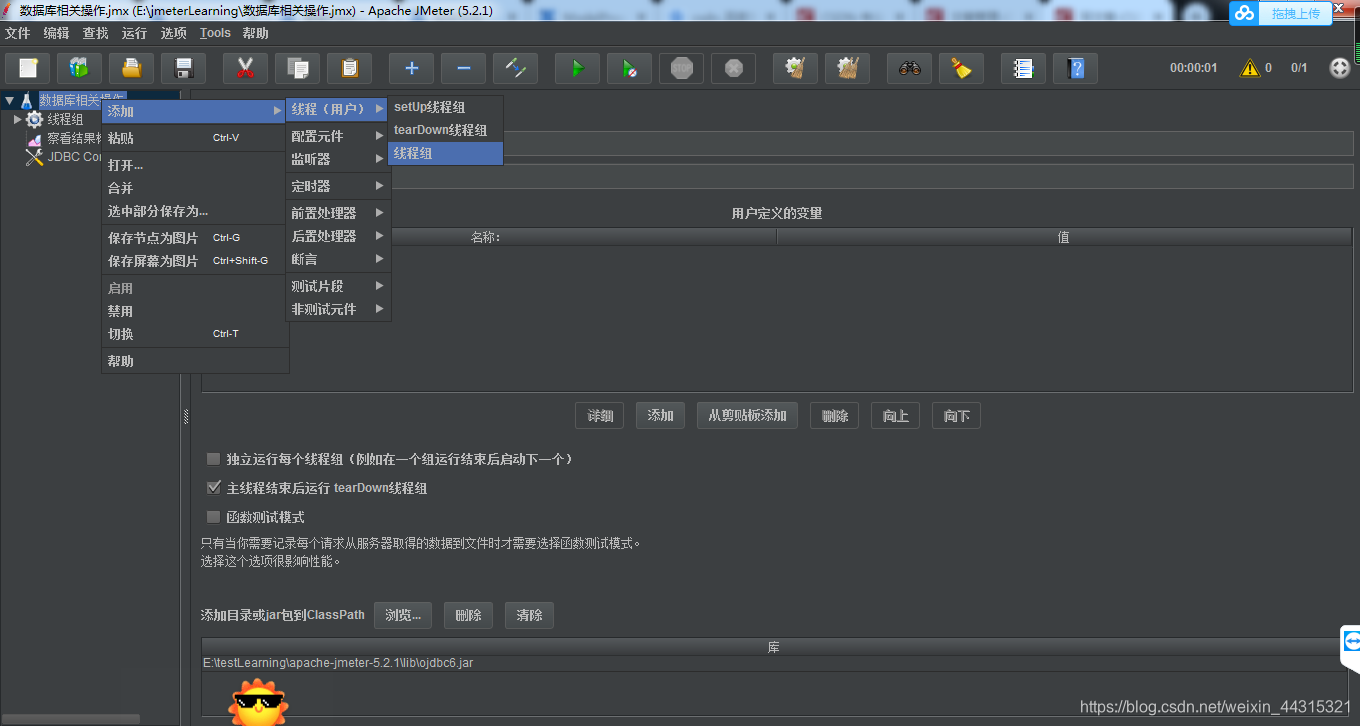Screen dimensions: 1360x726
Task: Select 合并 in context menu
Action: pyautogui.click(x=195, y=188)
